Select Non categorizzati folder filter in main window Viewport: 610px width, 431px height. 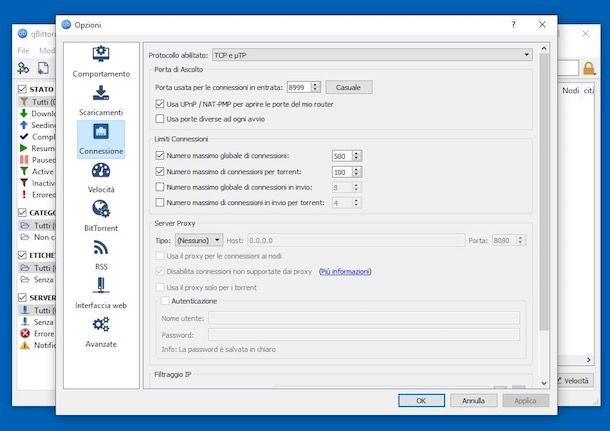coord(38,237)
